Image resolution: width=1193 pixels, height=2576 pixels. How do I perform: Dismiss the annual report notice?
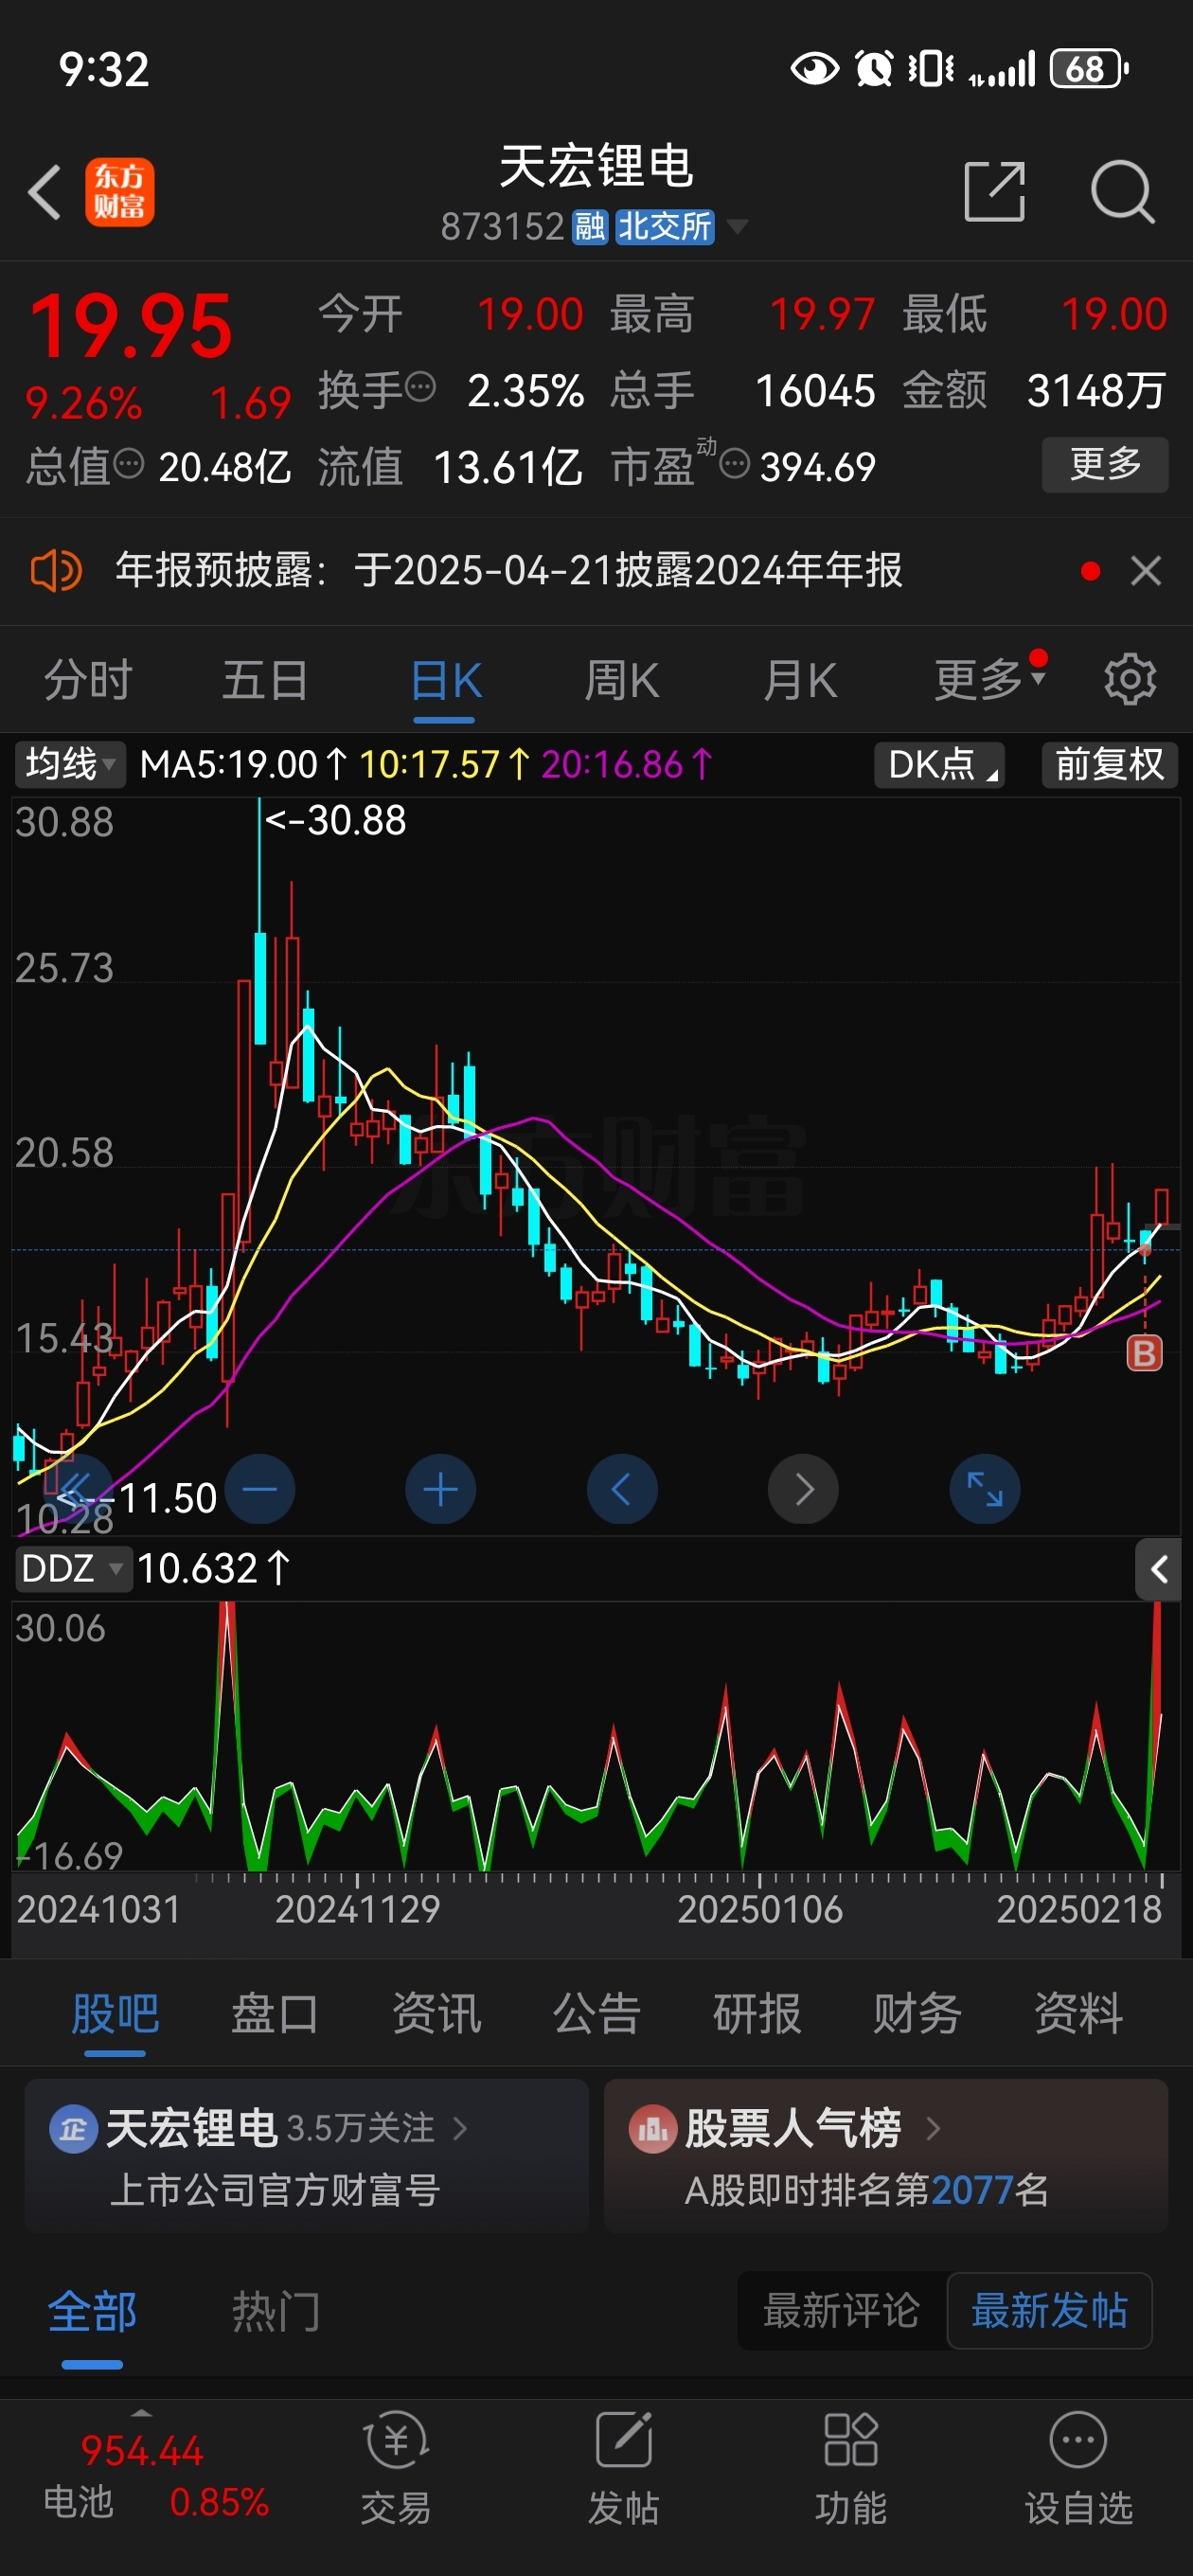pos(1145,571)
